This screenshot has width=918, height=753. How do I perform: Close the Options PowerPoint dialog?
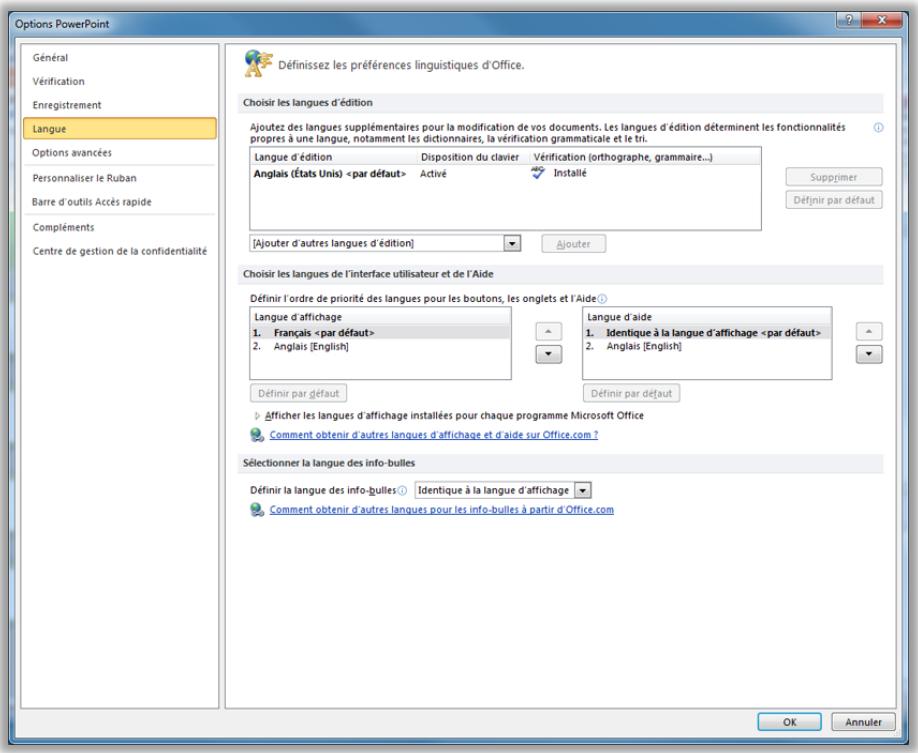pyautogui.click(x=882, y=20)
